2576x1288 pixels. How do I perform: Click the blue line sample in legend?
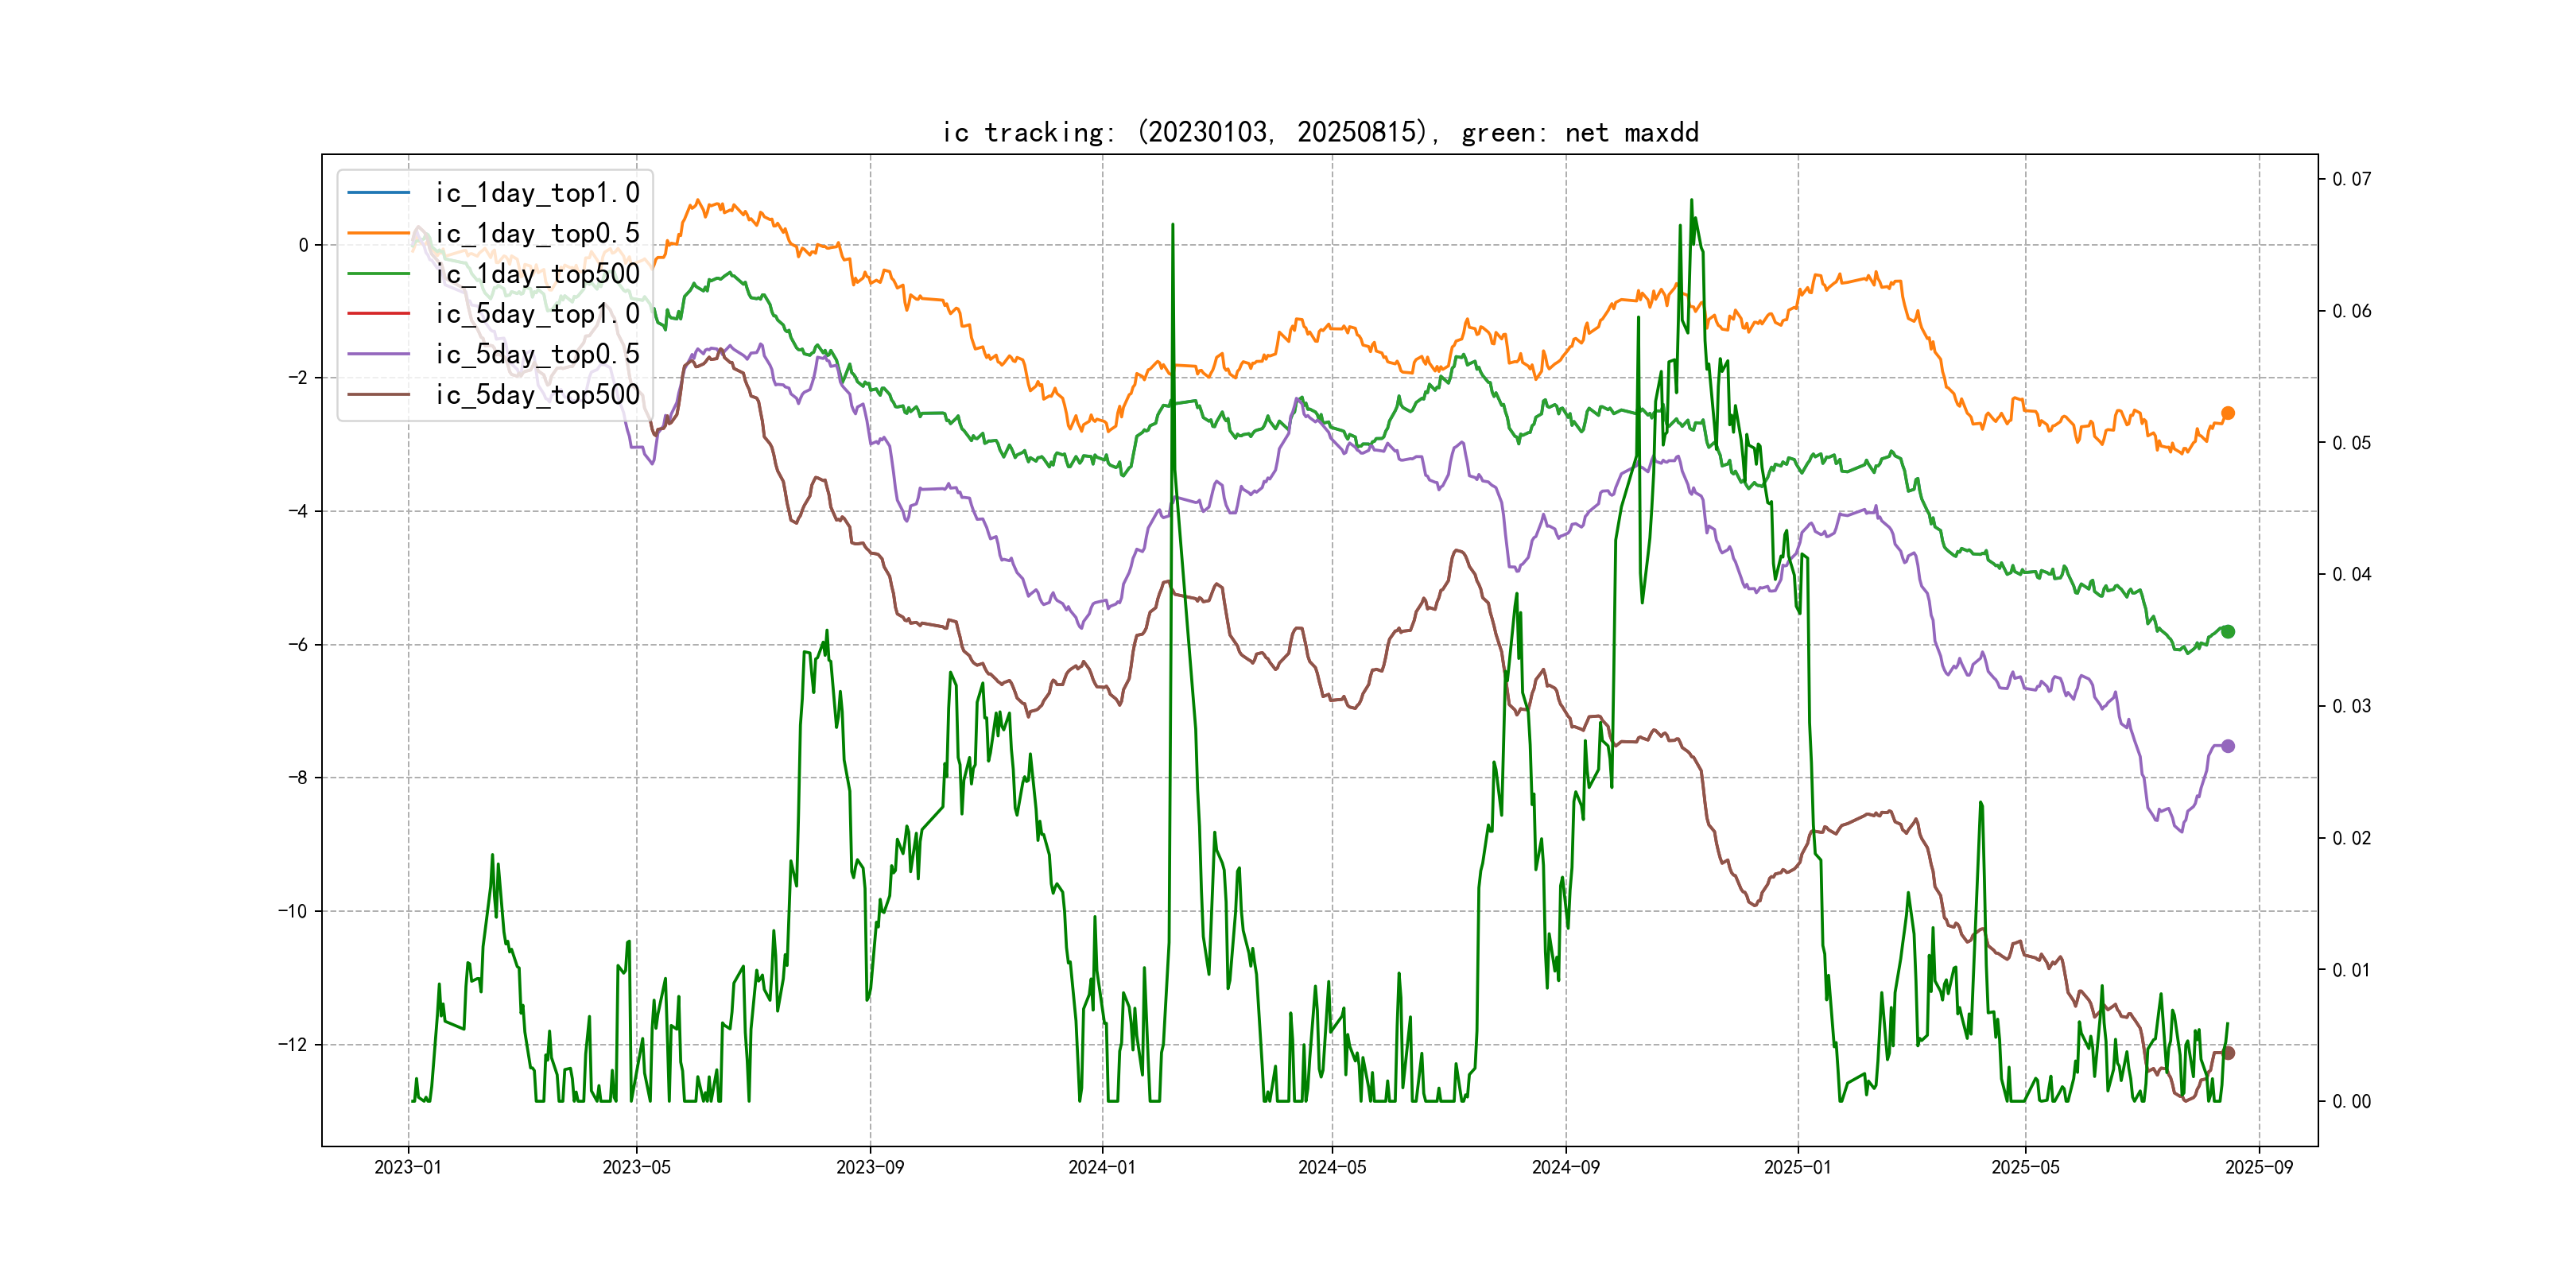[378, 192]
